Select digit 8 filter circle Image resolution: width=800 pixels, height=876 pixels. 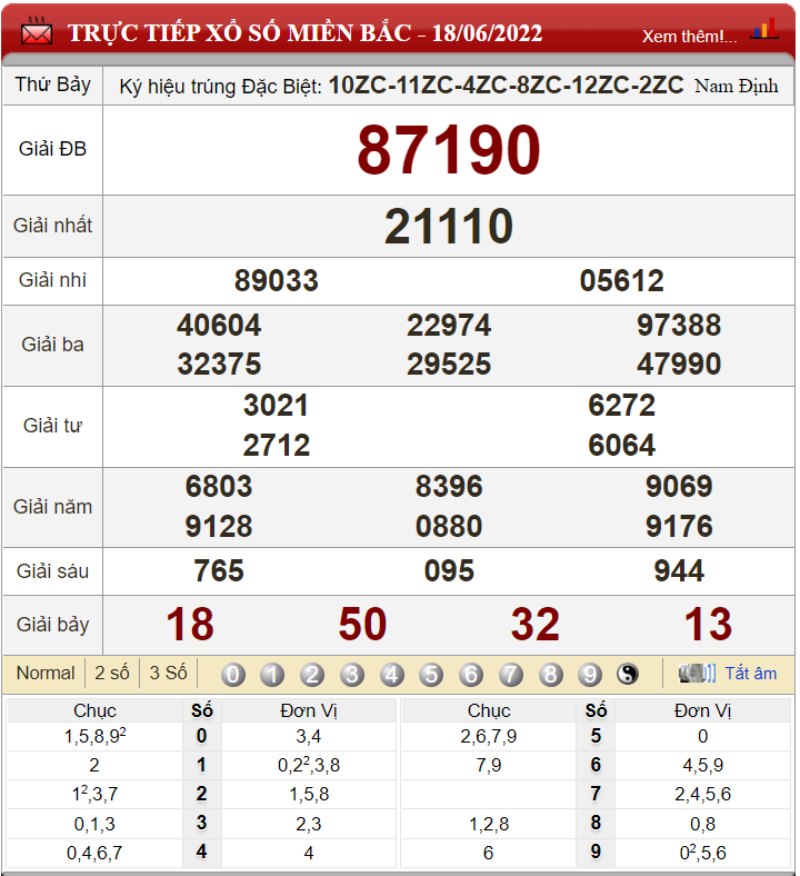tap(550, 674)
